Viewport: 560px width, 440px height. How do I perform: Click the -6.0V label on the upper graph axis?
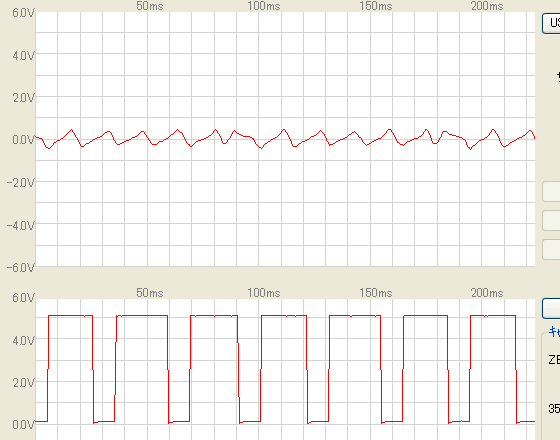[20, 268]
